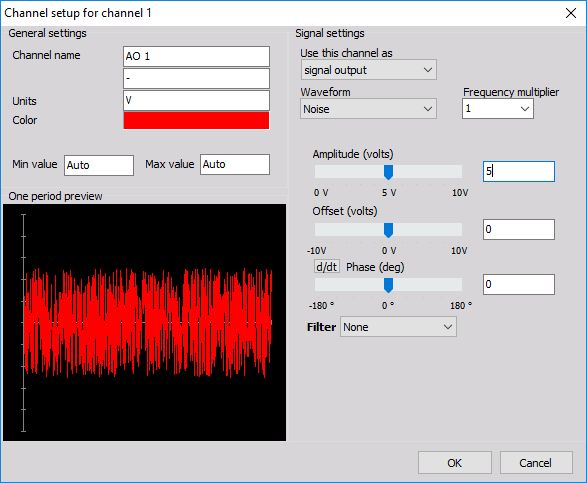
Task: Click the Units input field
Action: pyautogui.click(x=196, y=100)
